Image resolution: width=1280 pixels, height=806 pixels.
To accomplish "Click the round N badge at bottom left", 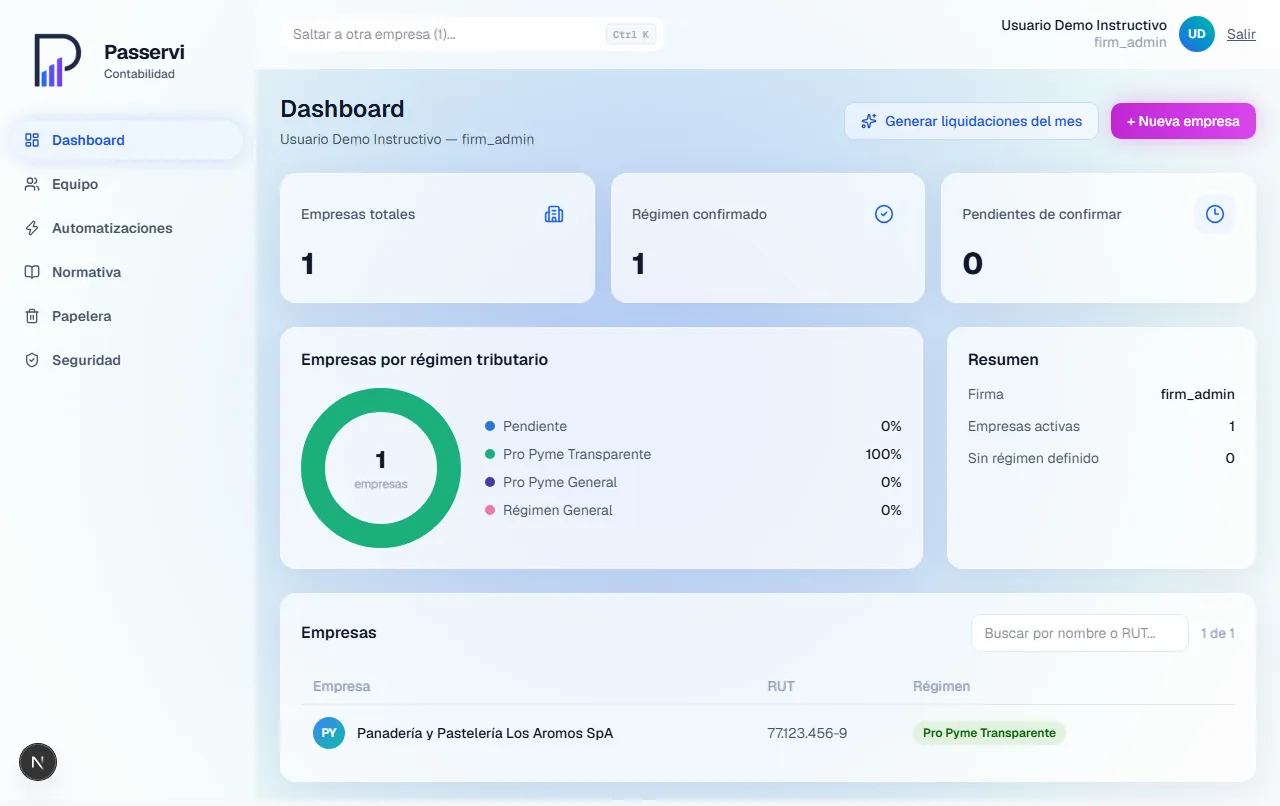I will click(38, 762).
